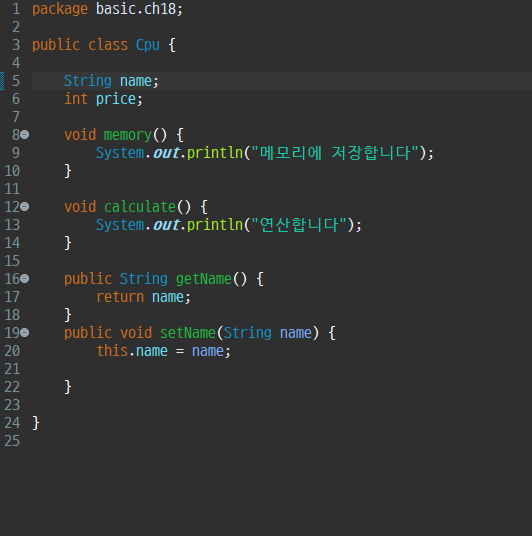Click line number 25 in the gutter
This screenshot has width=532, height=536.
click(x=12, y=441)
